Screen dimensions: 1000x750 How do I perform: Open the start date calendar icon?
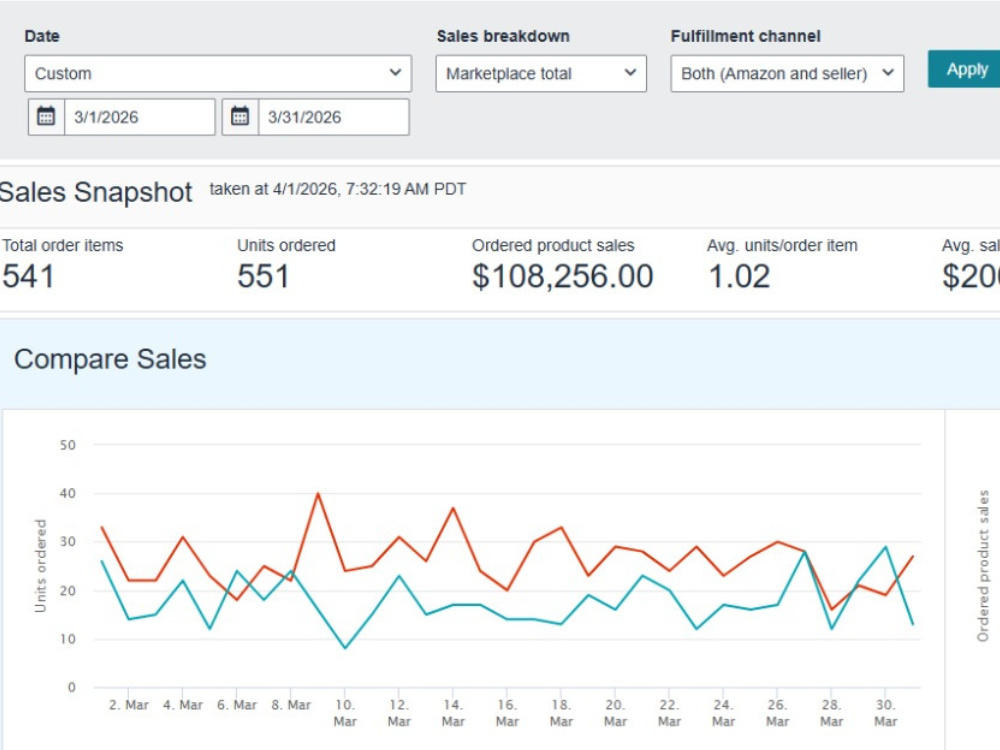click(x=46, y=117)
